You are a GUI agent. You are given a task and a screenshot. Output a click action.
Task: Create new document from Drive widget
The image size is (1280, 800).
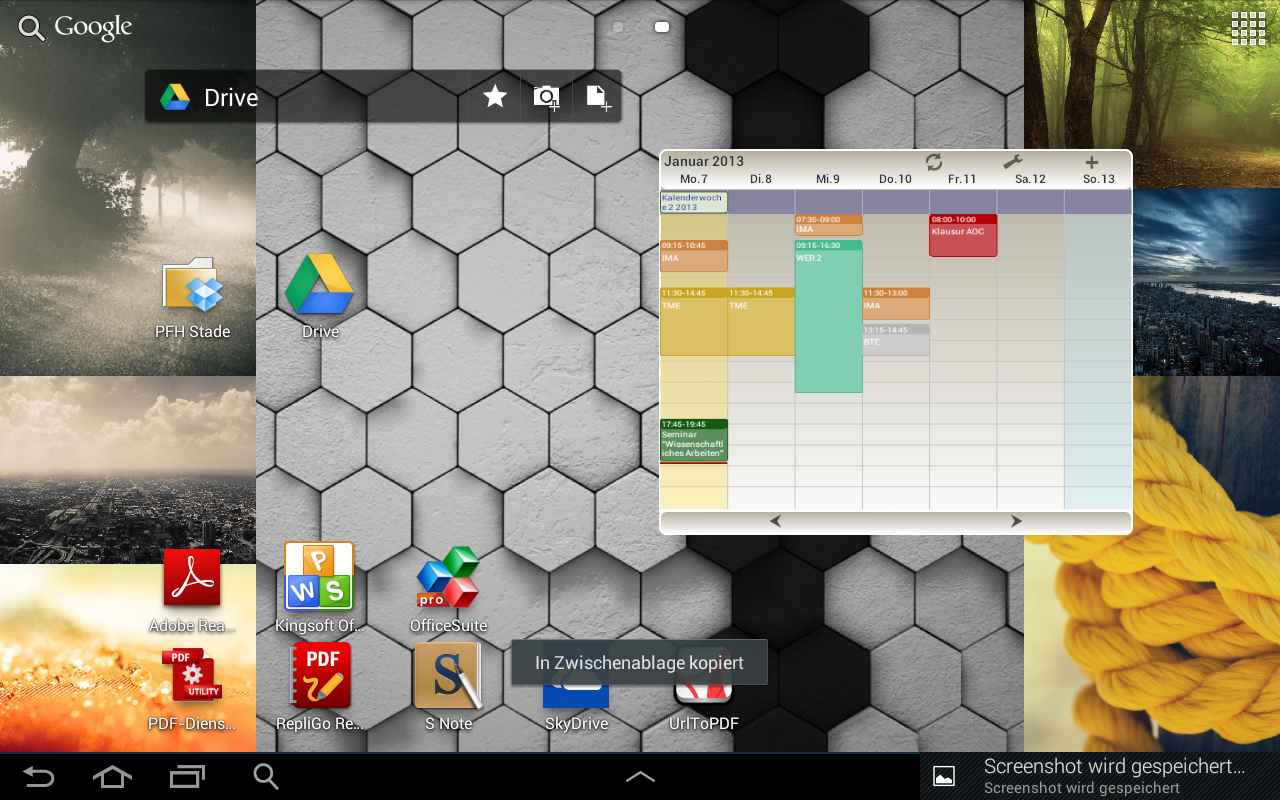[x=597, y=96]
